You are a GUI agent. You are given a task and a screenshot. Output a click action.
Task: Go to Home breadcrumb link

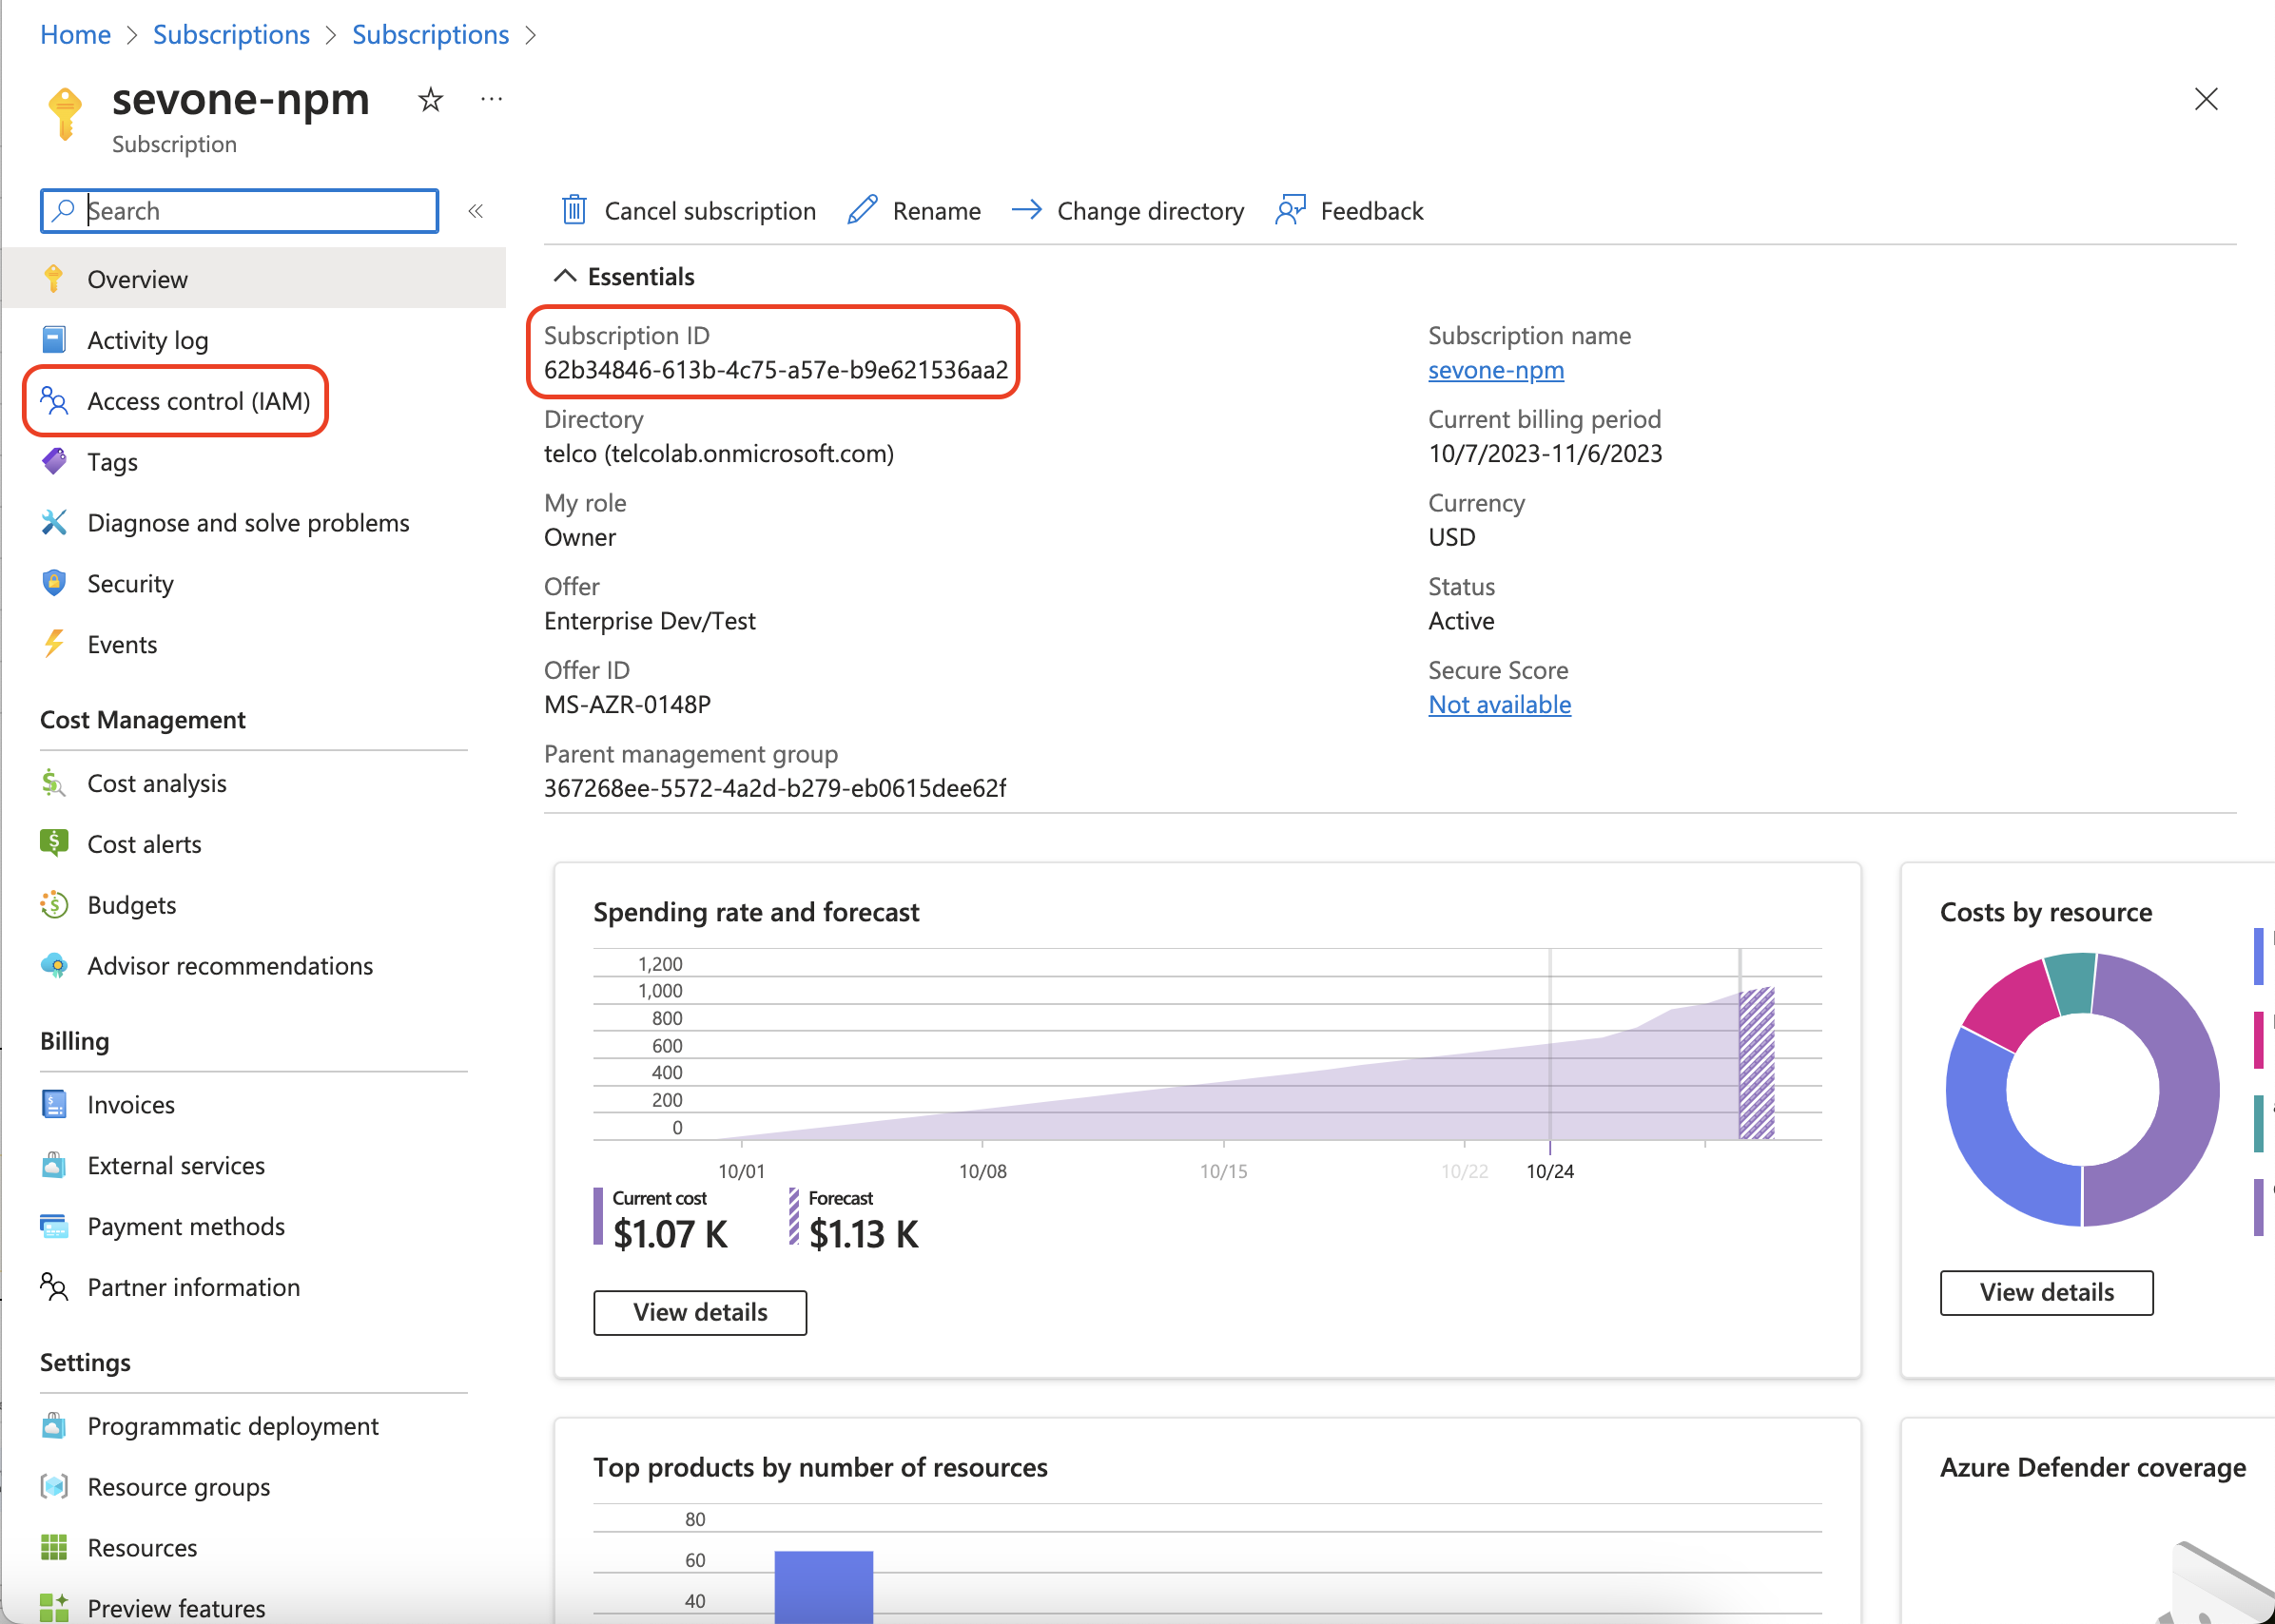click(x=75, y=34)
